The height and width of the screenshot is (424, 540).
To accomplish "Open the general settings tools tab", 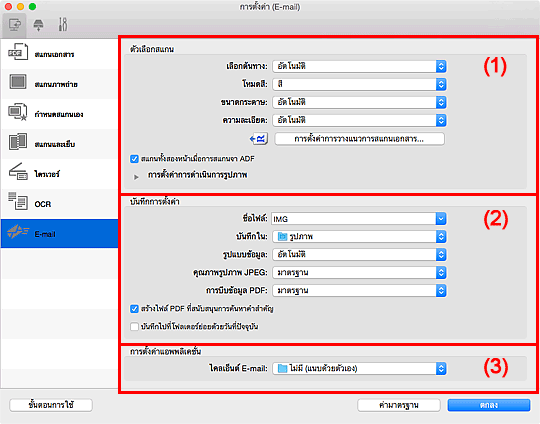I will tap(63, 25).
